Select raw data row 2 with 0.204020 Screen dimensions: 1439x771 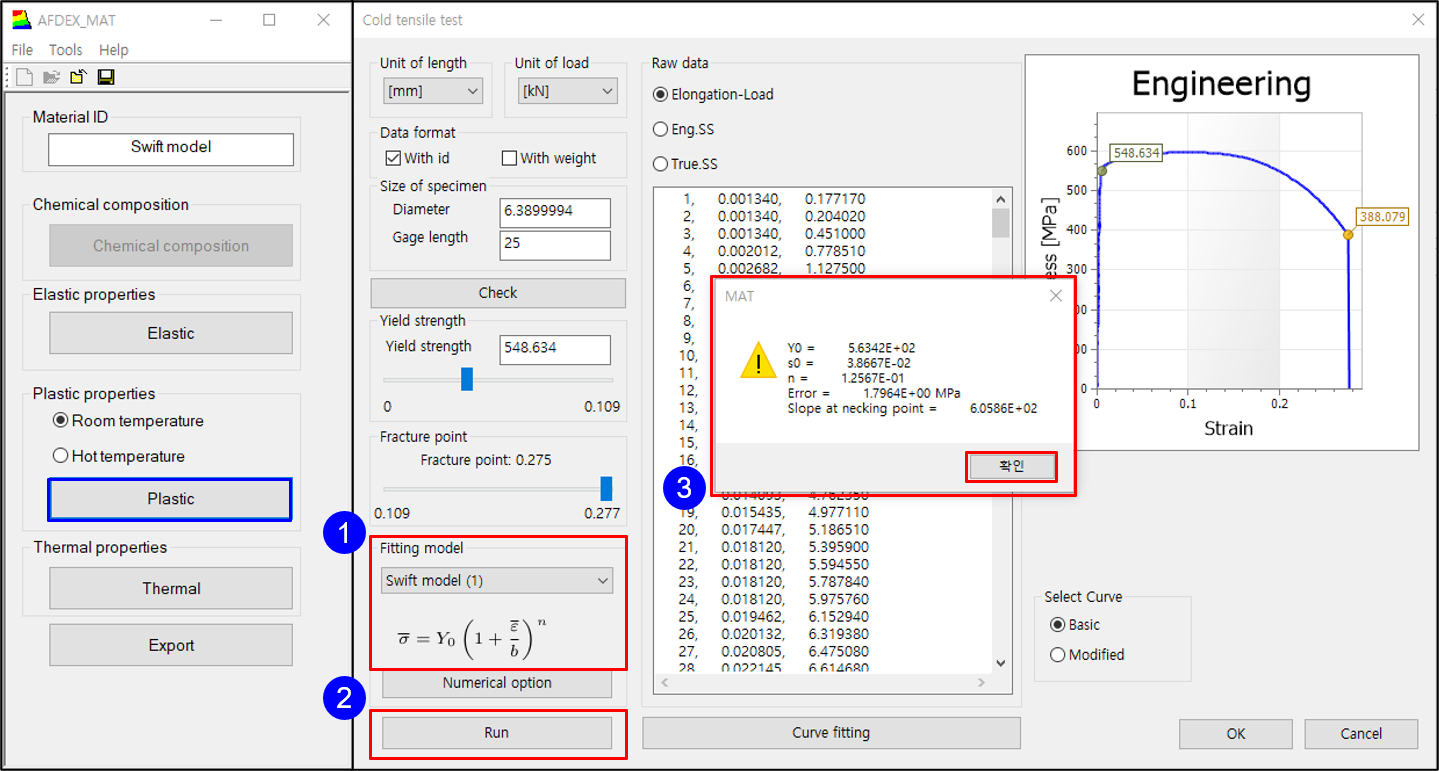772,216
